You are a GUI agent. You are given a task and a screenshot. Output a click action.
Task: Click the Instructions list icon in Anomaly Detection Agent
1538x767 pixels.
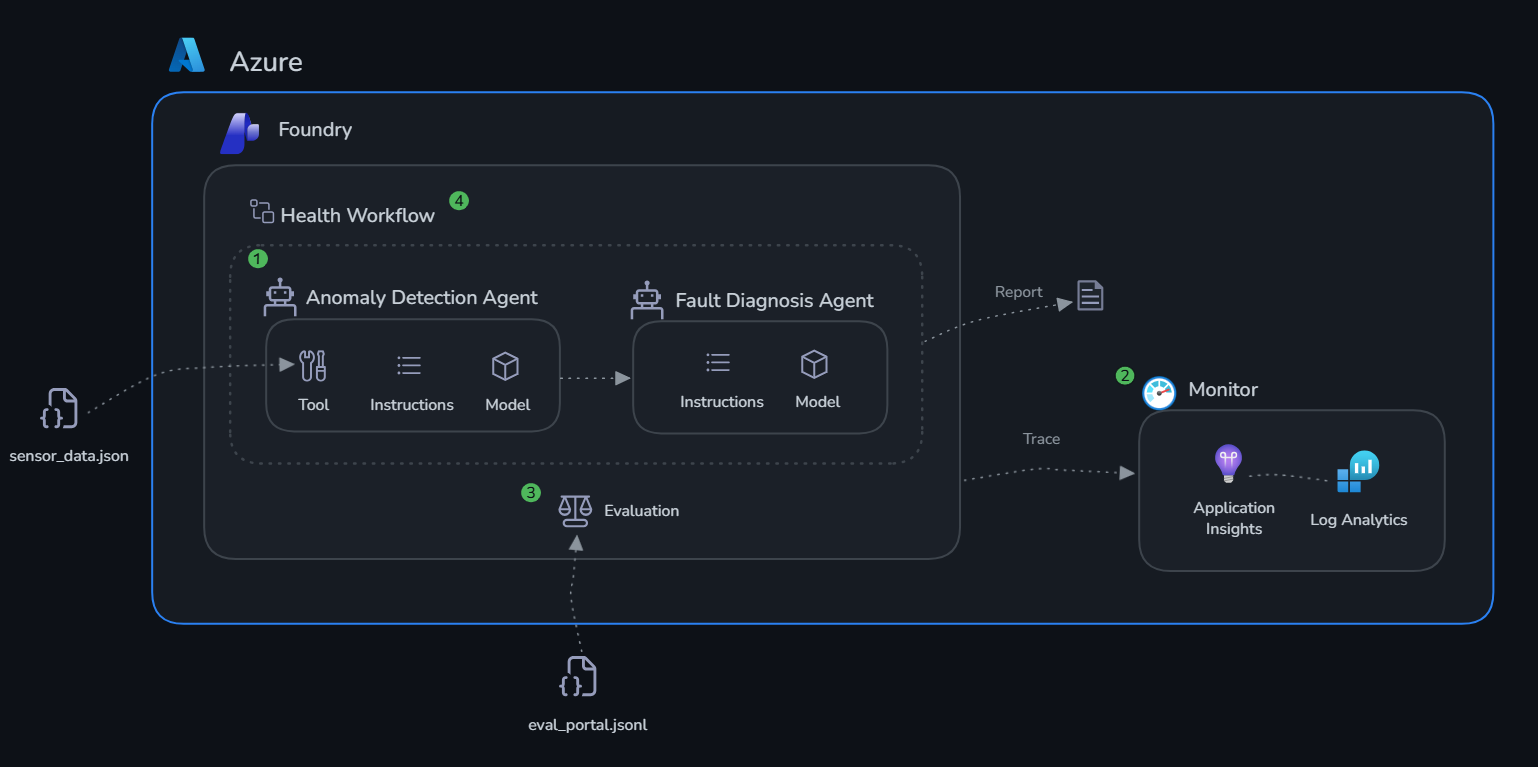click(409, 366)
